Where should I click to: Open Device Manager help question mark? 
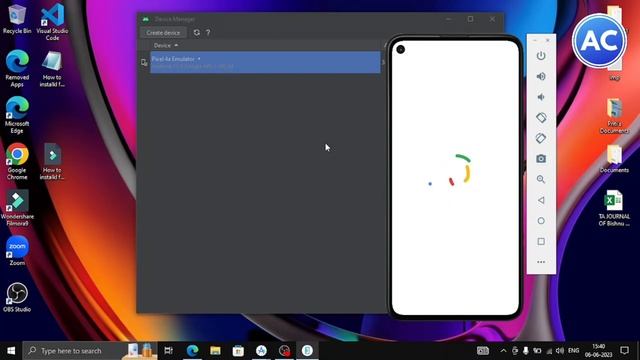pyautogui.click(x=208, y=33)
